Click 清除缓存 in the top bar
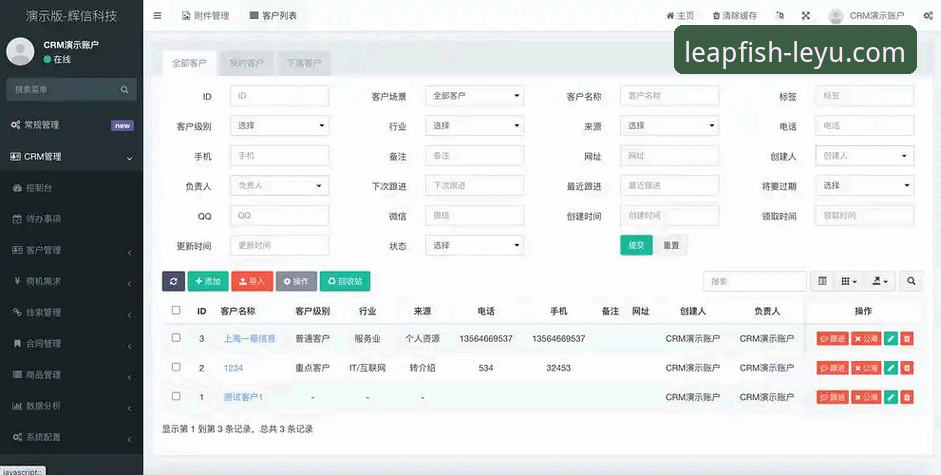The image size is (941, 475). point(735,16)
